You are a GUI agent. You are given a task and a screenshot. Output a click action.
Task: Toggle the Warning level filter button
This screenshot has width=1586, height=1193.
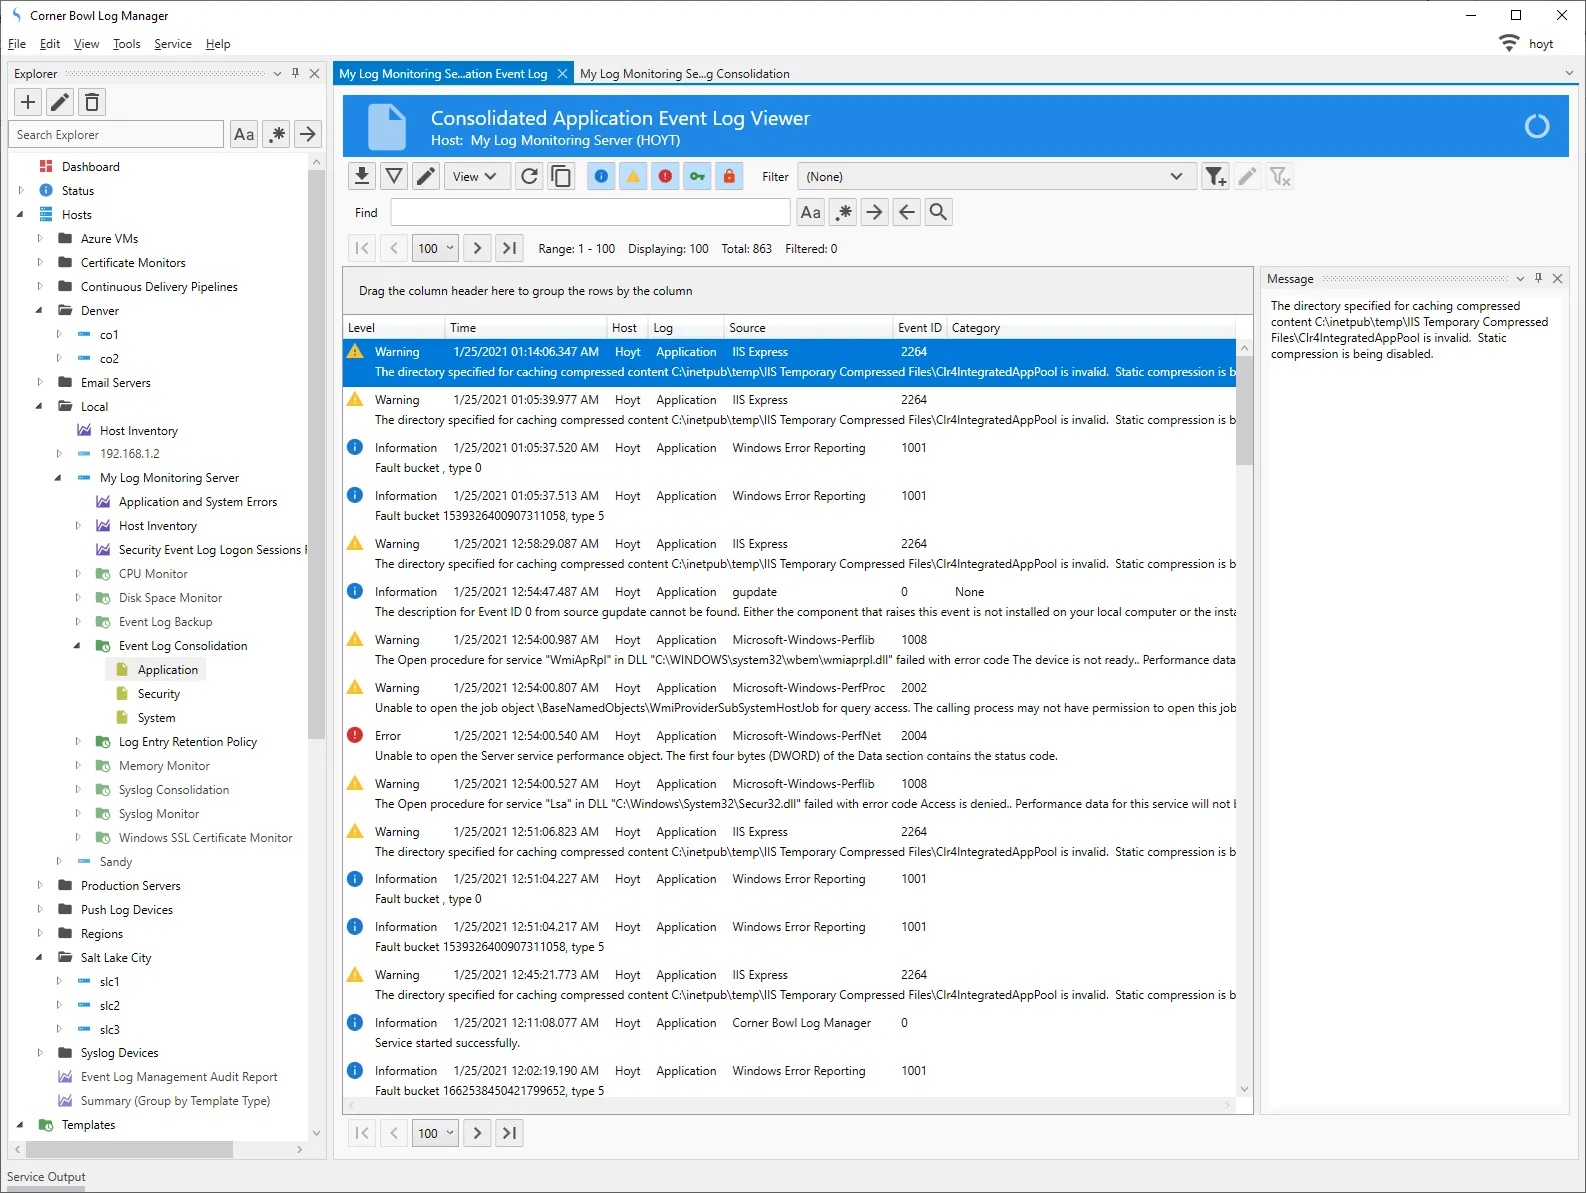point(633,177)
